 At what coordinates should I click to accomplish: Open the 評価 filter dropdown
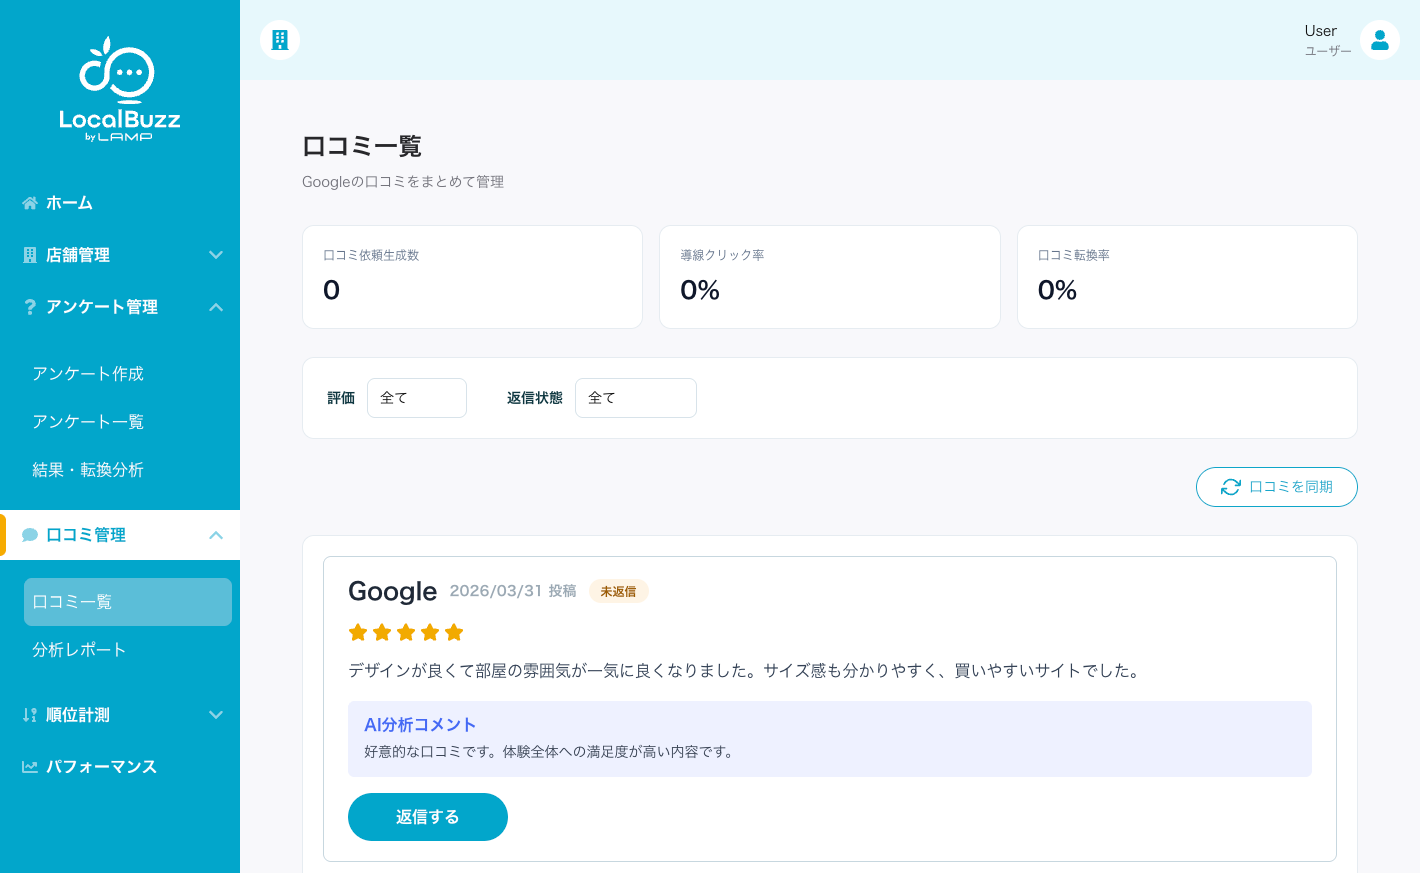[416, 398]
